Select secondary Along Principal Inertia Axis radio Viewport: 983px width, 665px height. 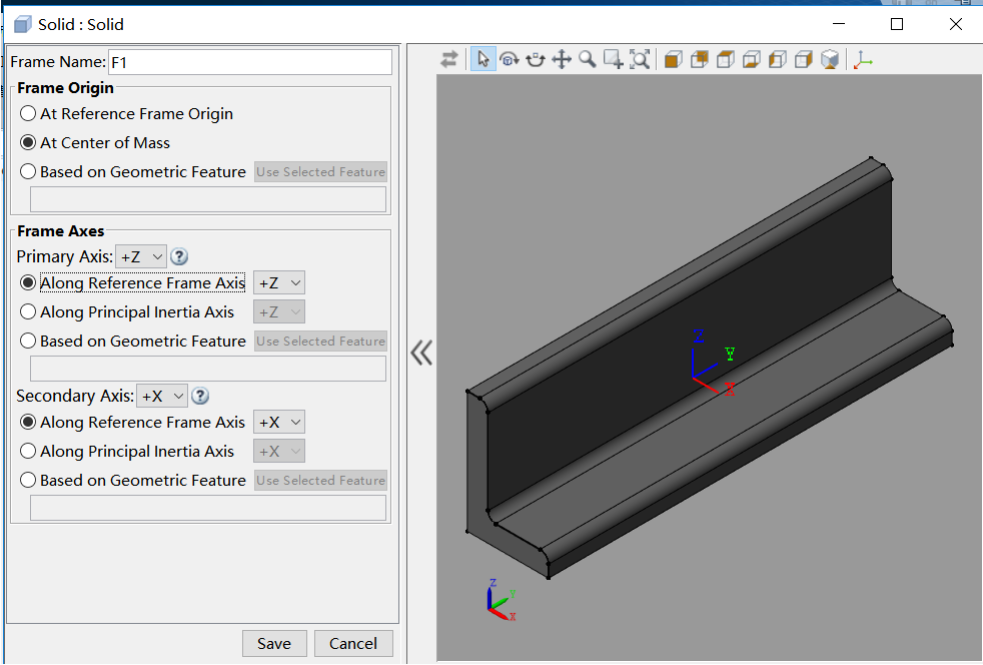[x=28, y=451]
